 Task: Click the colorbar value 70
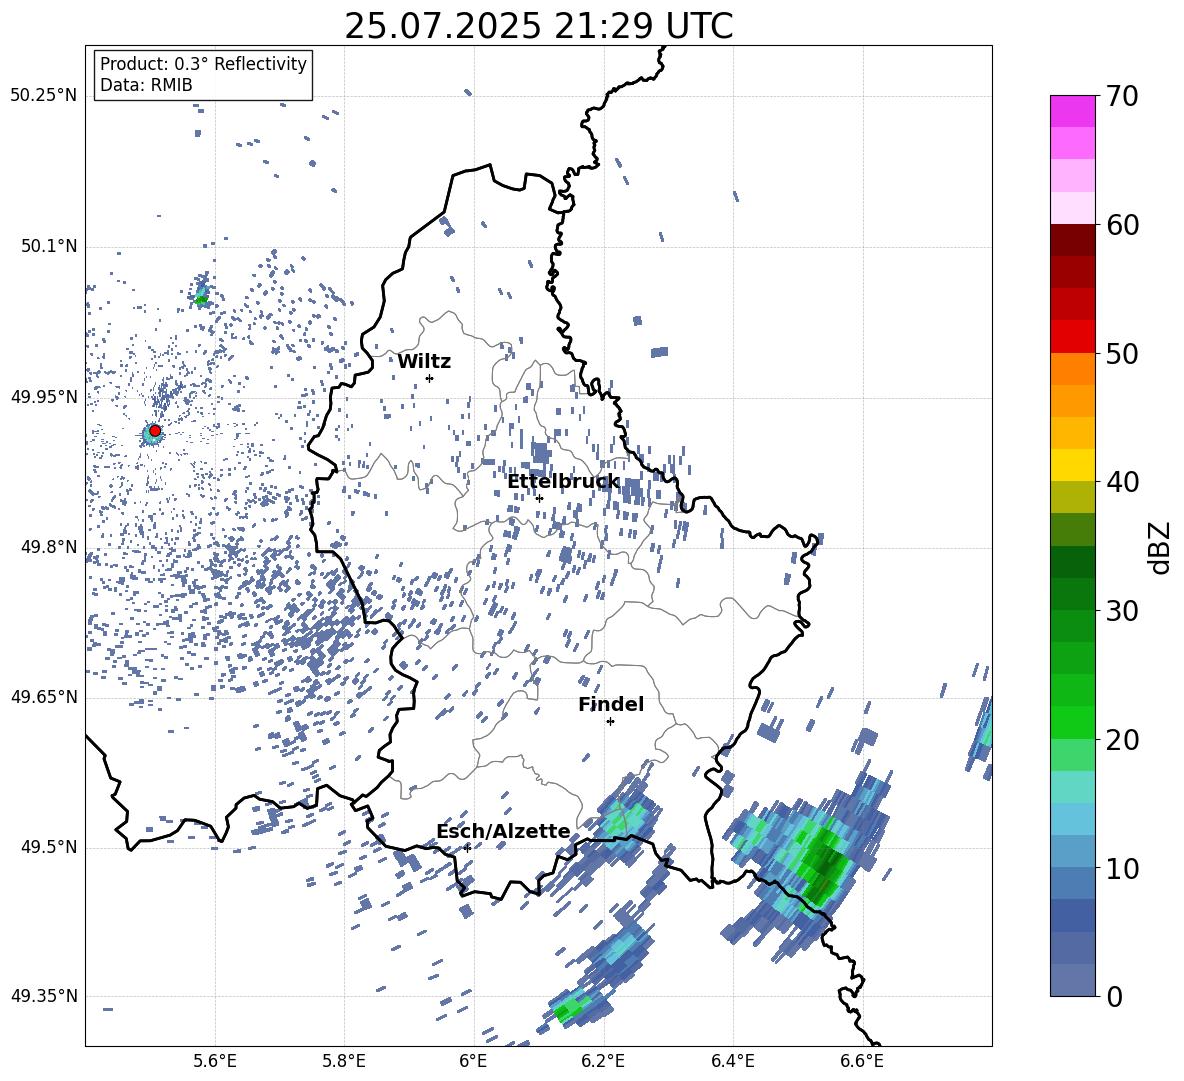(1122, 96)
